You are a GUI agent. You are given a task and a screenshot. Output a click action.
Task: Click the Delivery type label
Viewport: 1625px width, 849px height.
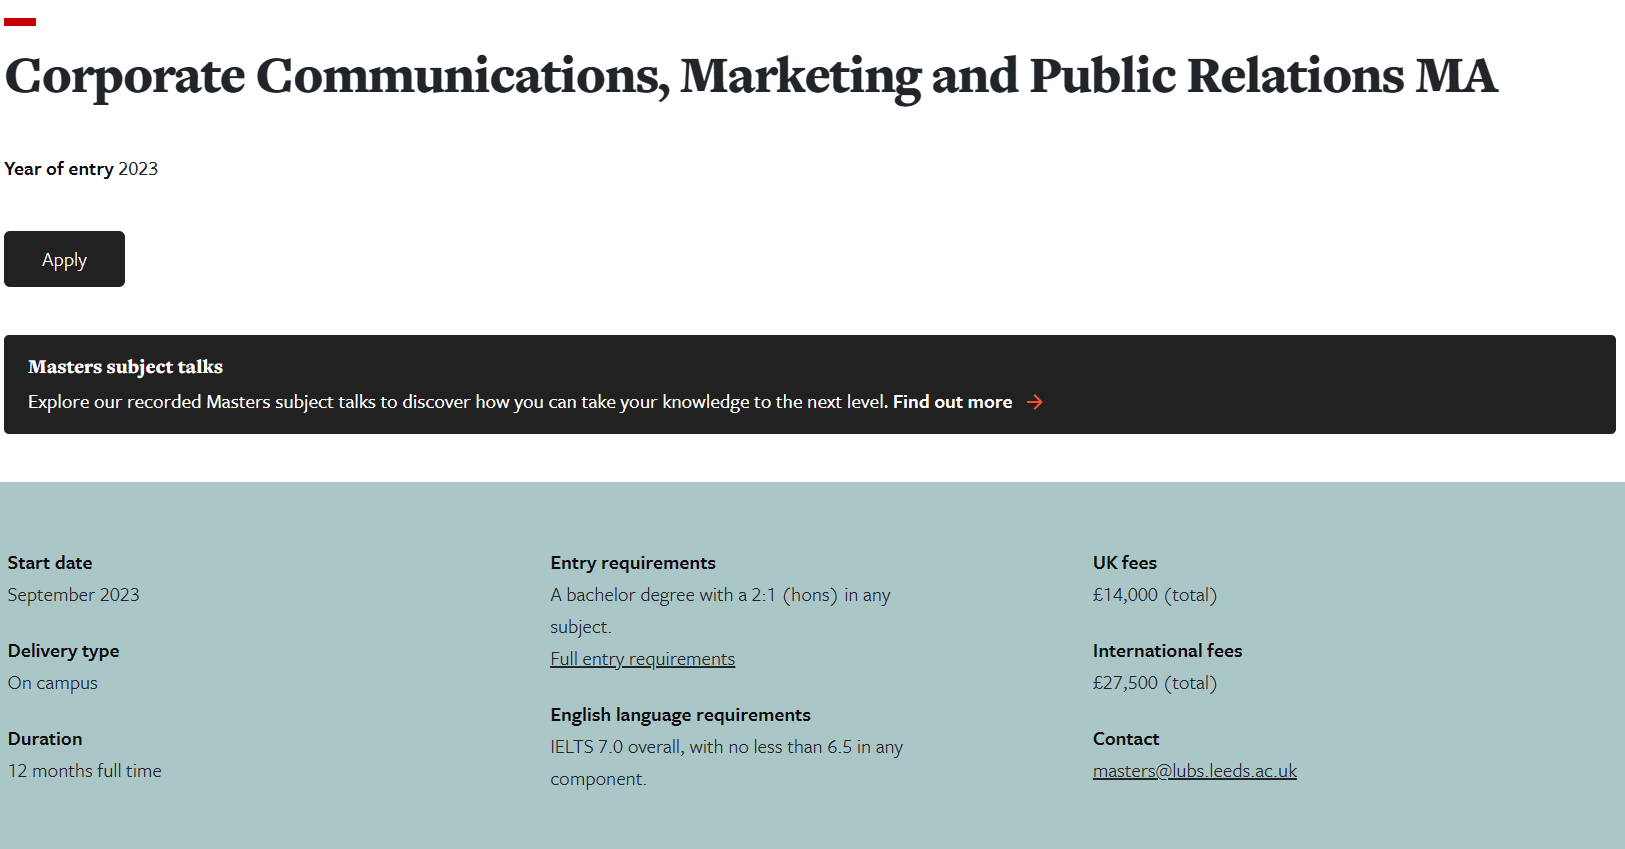click(63, 651)
